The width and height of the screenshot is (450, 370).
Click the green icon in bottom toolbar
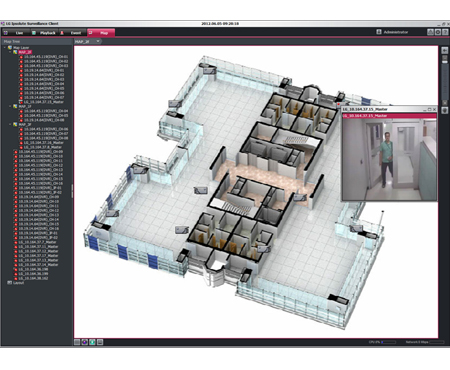[x=92, y=342]
